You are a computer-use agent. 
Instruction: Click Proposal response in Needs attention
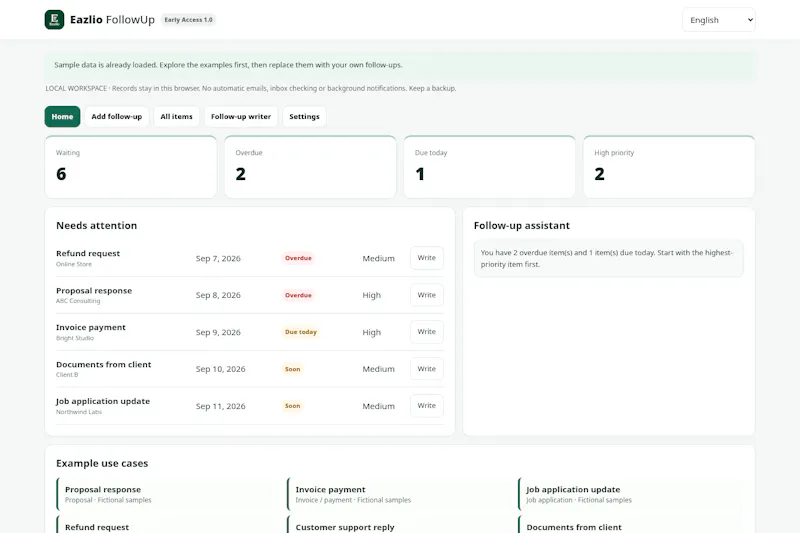(94, 291)
